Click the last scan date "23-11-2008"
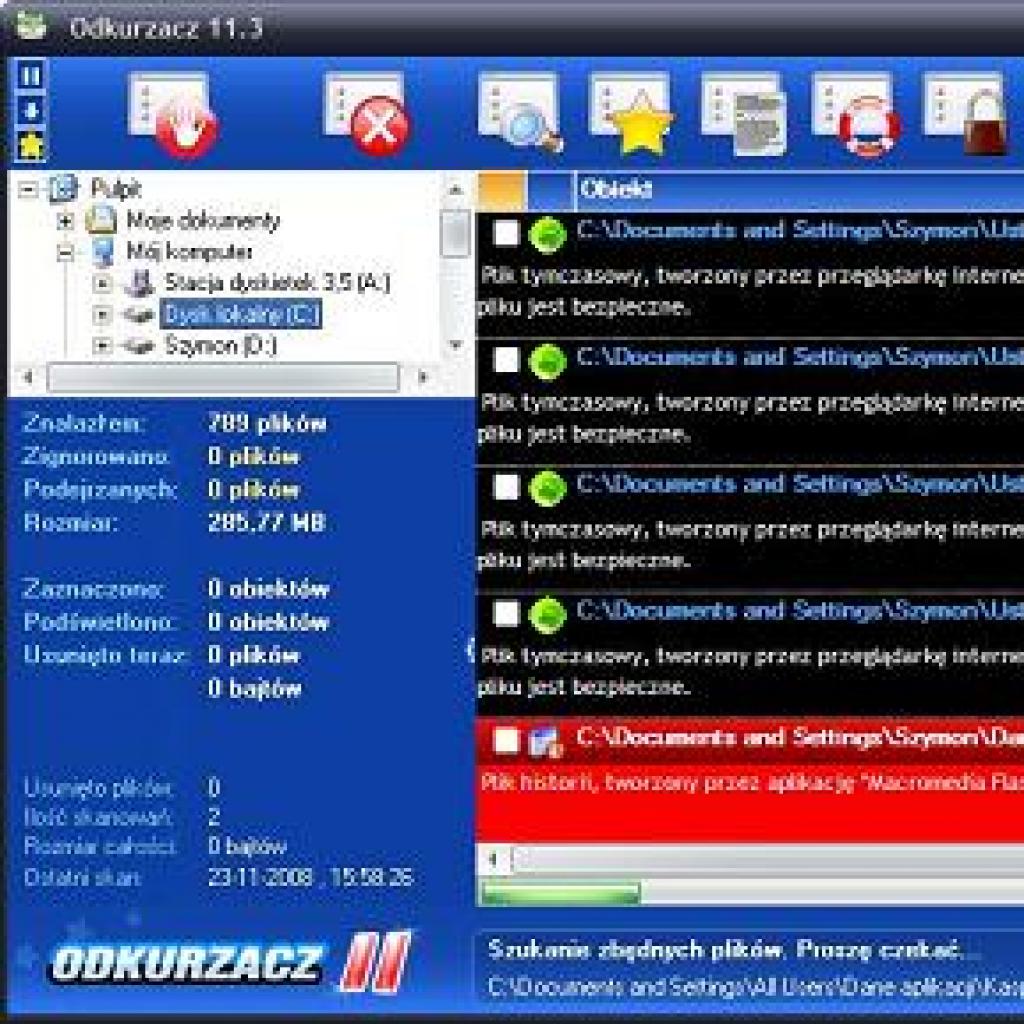Screen dimensions: 1024x1024 tap(260, 877)
